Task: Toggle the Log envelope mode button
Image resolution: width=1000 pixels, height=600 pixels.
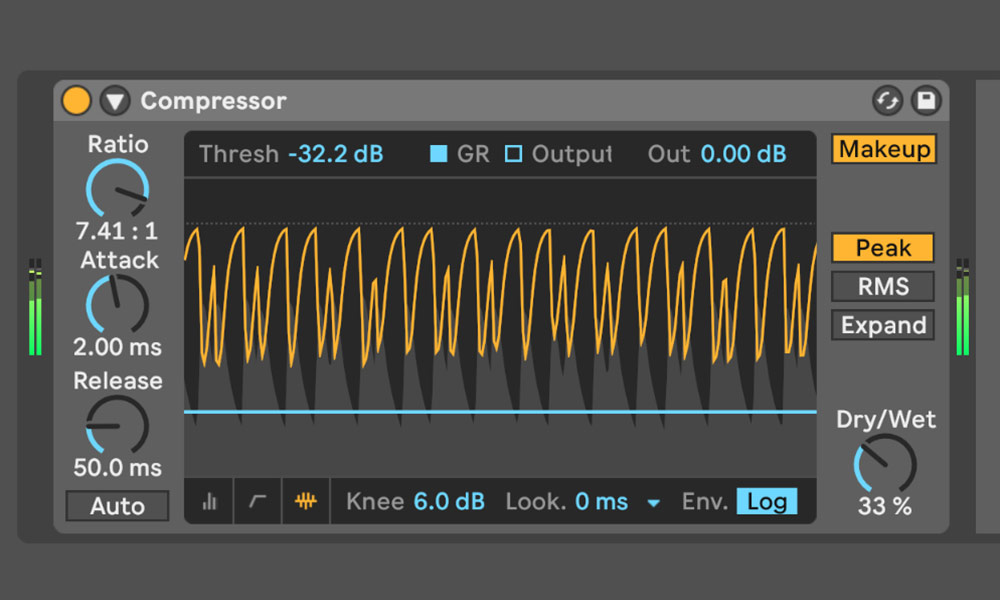Action: pos(767,502)
